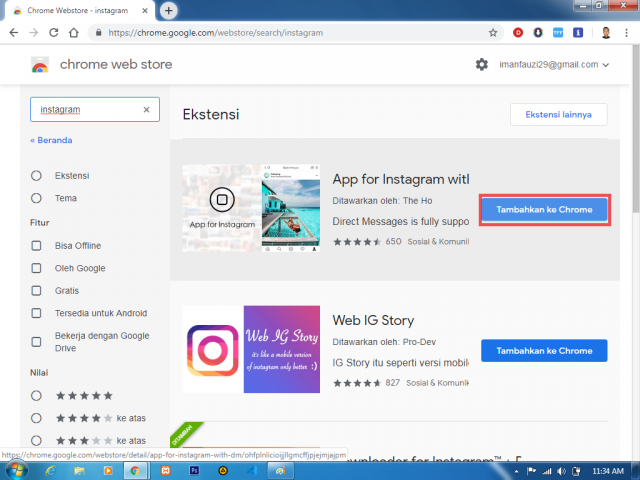Select four stars ke atas filter

pos(36,418)
